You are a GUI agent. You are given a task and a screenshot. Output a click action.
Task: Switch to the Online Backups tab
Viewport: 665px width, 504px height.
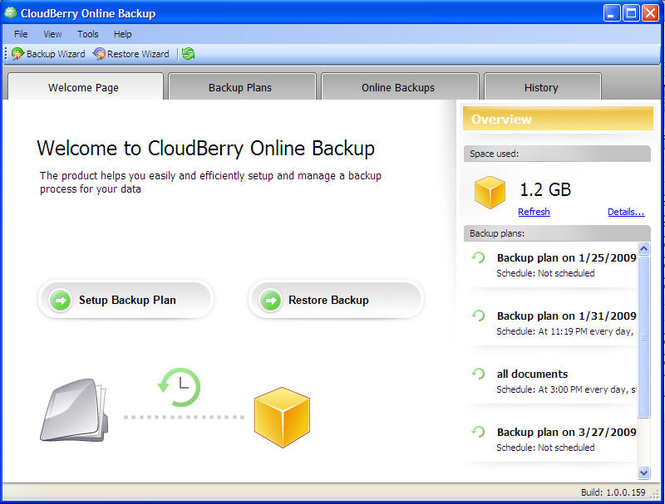click(x=400, y=87)
